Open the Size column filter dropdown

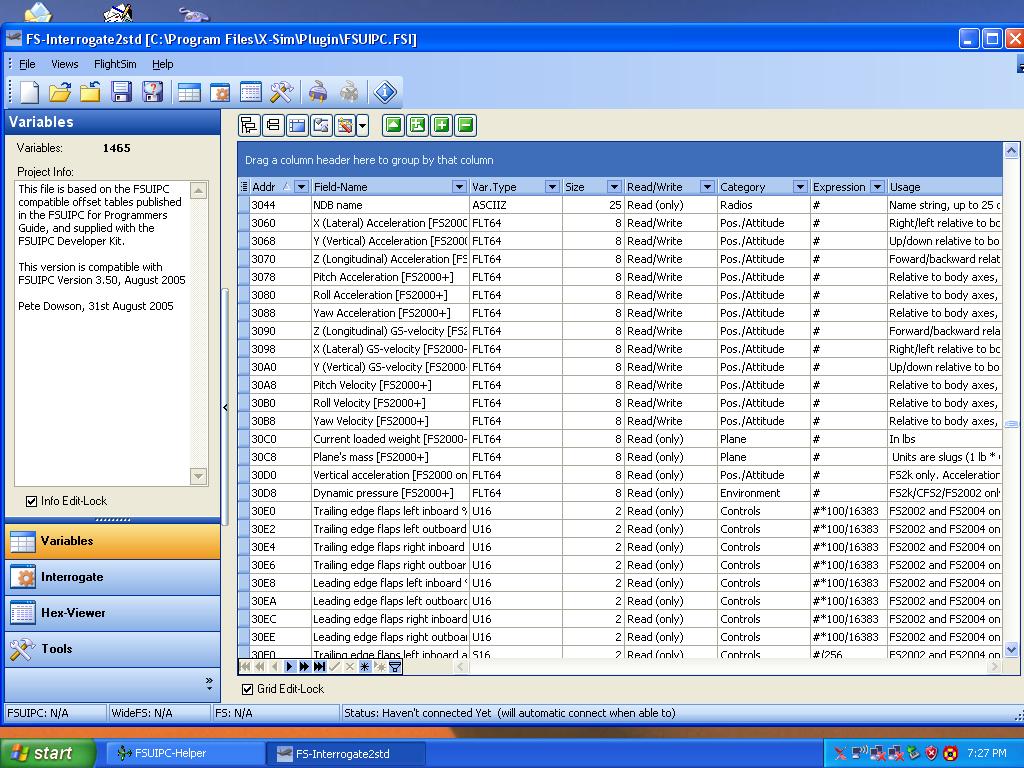pos(614,187)
